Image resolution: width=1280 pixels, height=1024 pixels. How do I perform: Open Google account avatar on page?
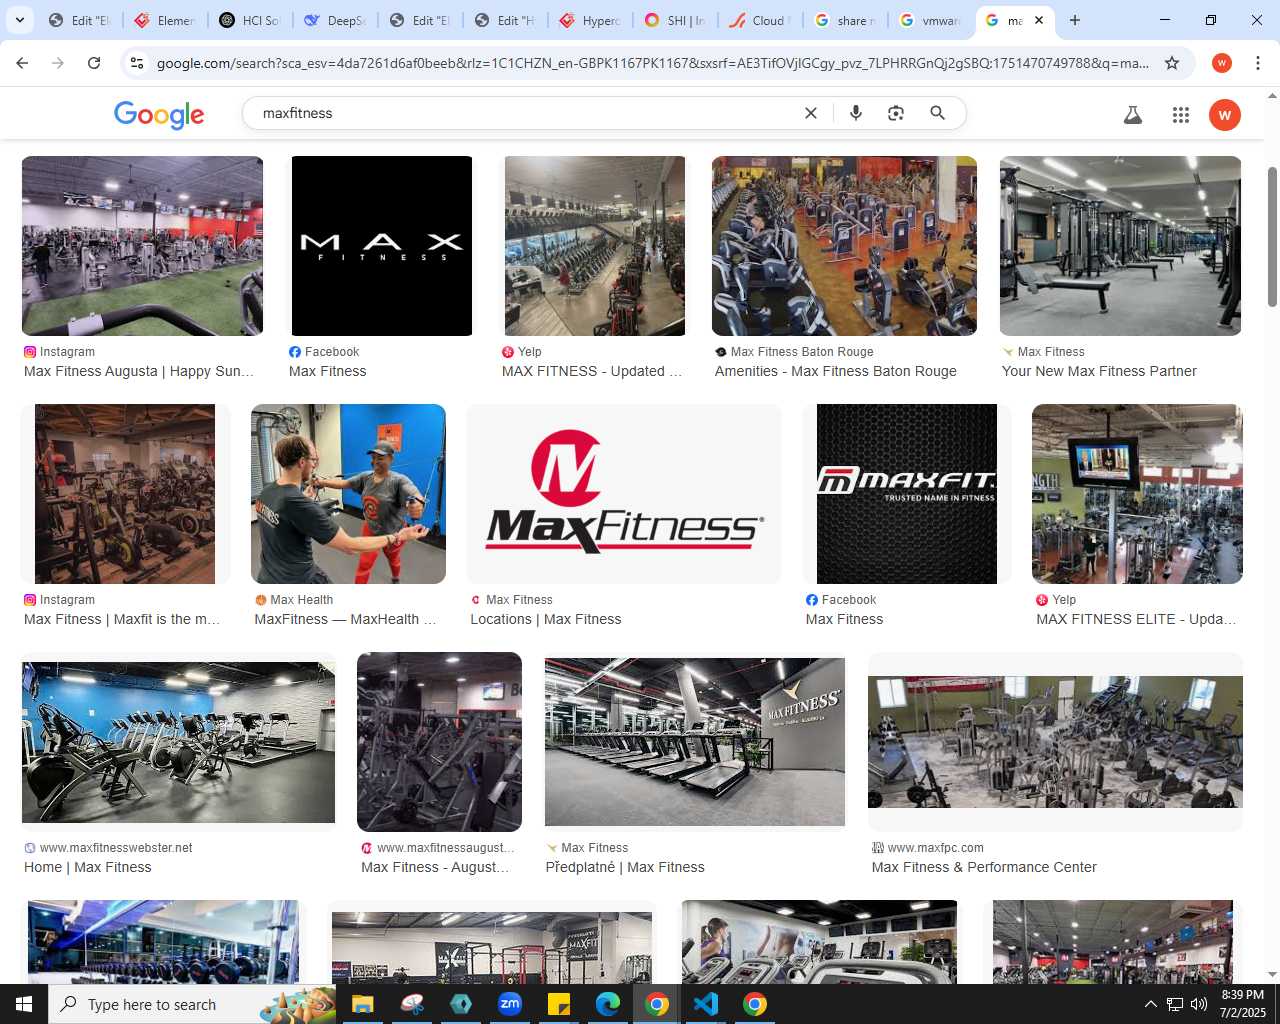1225,115
